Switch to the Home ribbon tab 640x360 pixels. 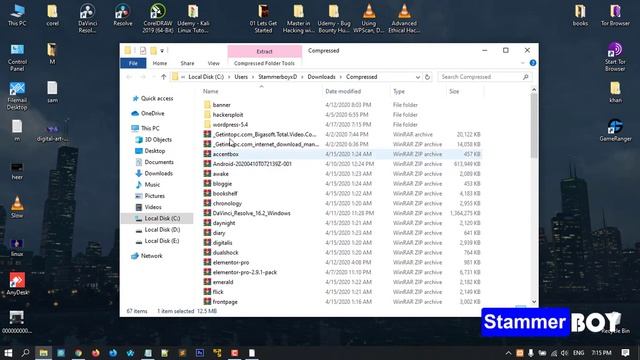coord(160,63)
